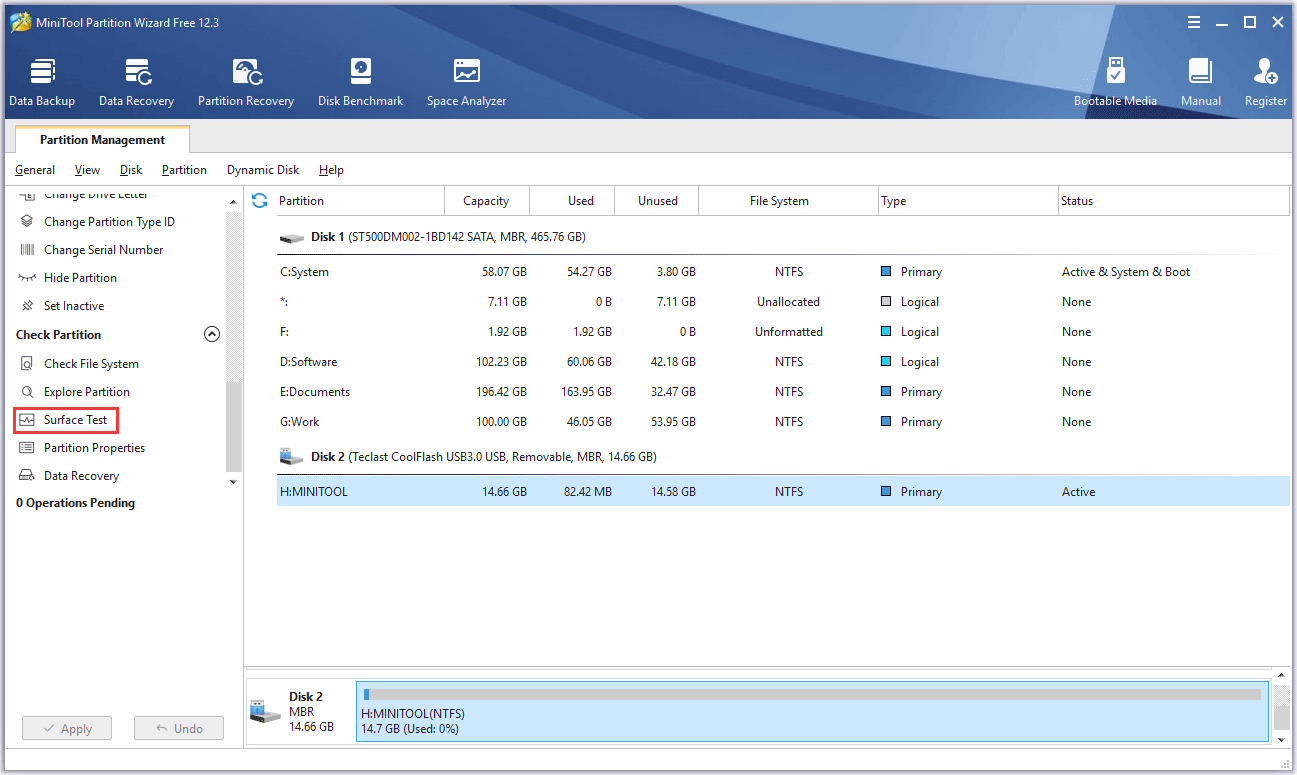
Task: Open Space Analyzer
Action: point(466,83)
